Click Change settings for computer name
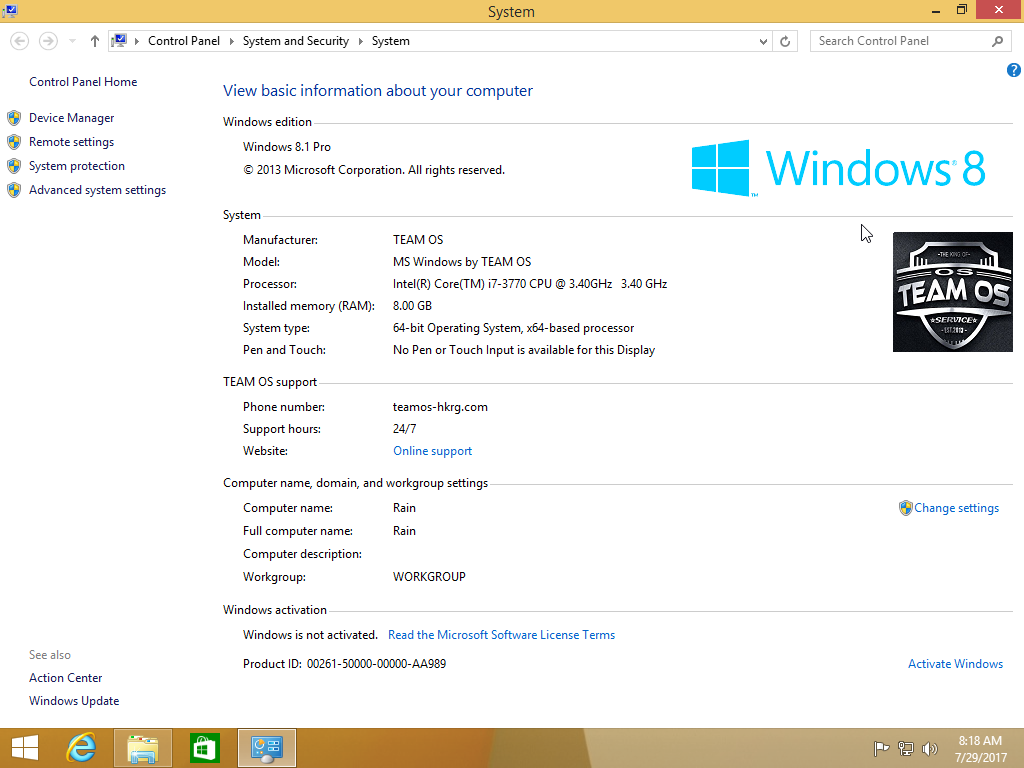Viewport: 1024px width, 768px height. pos(956,508)
